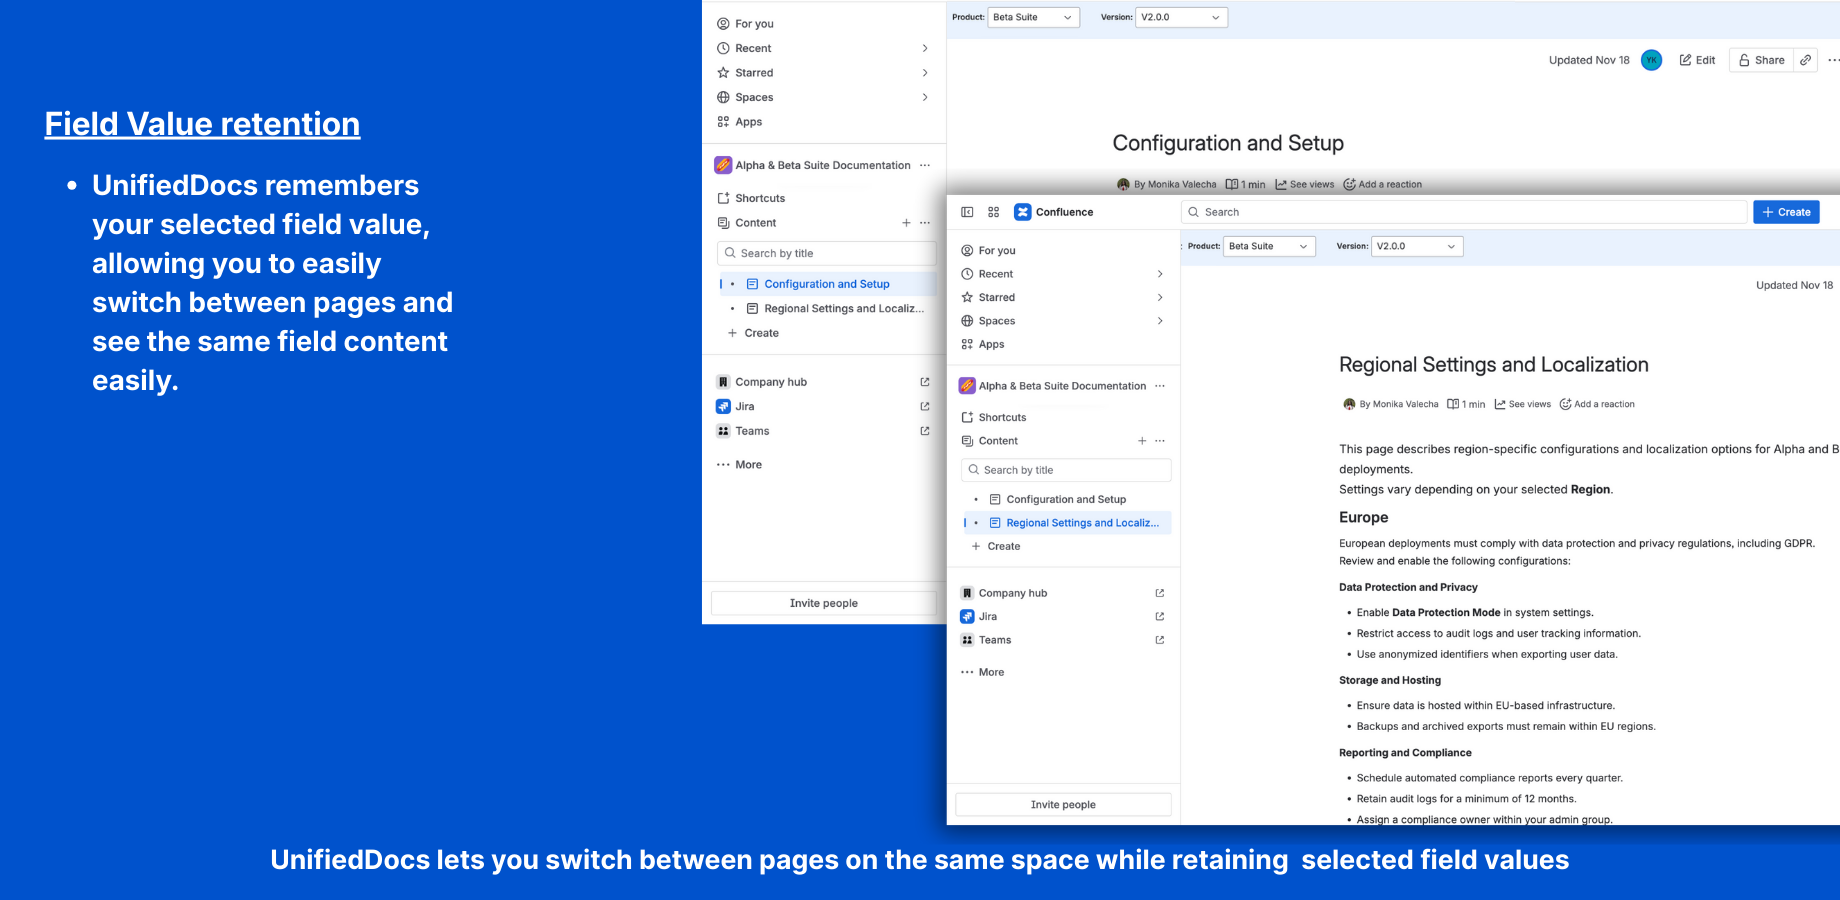Viewport: 1840px width, 900px height.
Task: Click the blue Create button
Action: [1786, 212]
